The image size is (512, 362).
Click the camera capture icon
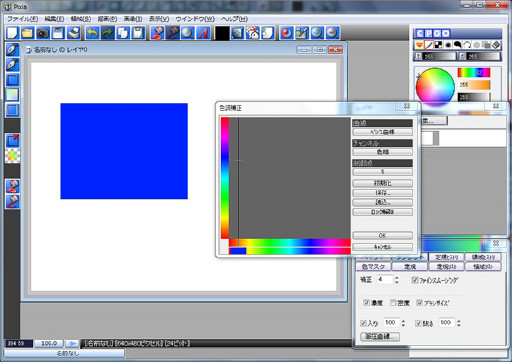pyautogui.click(x=43, y=33)
